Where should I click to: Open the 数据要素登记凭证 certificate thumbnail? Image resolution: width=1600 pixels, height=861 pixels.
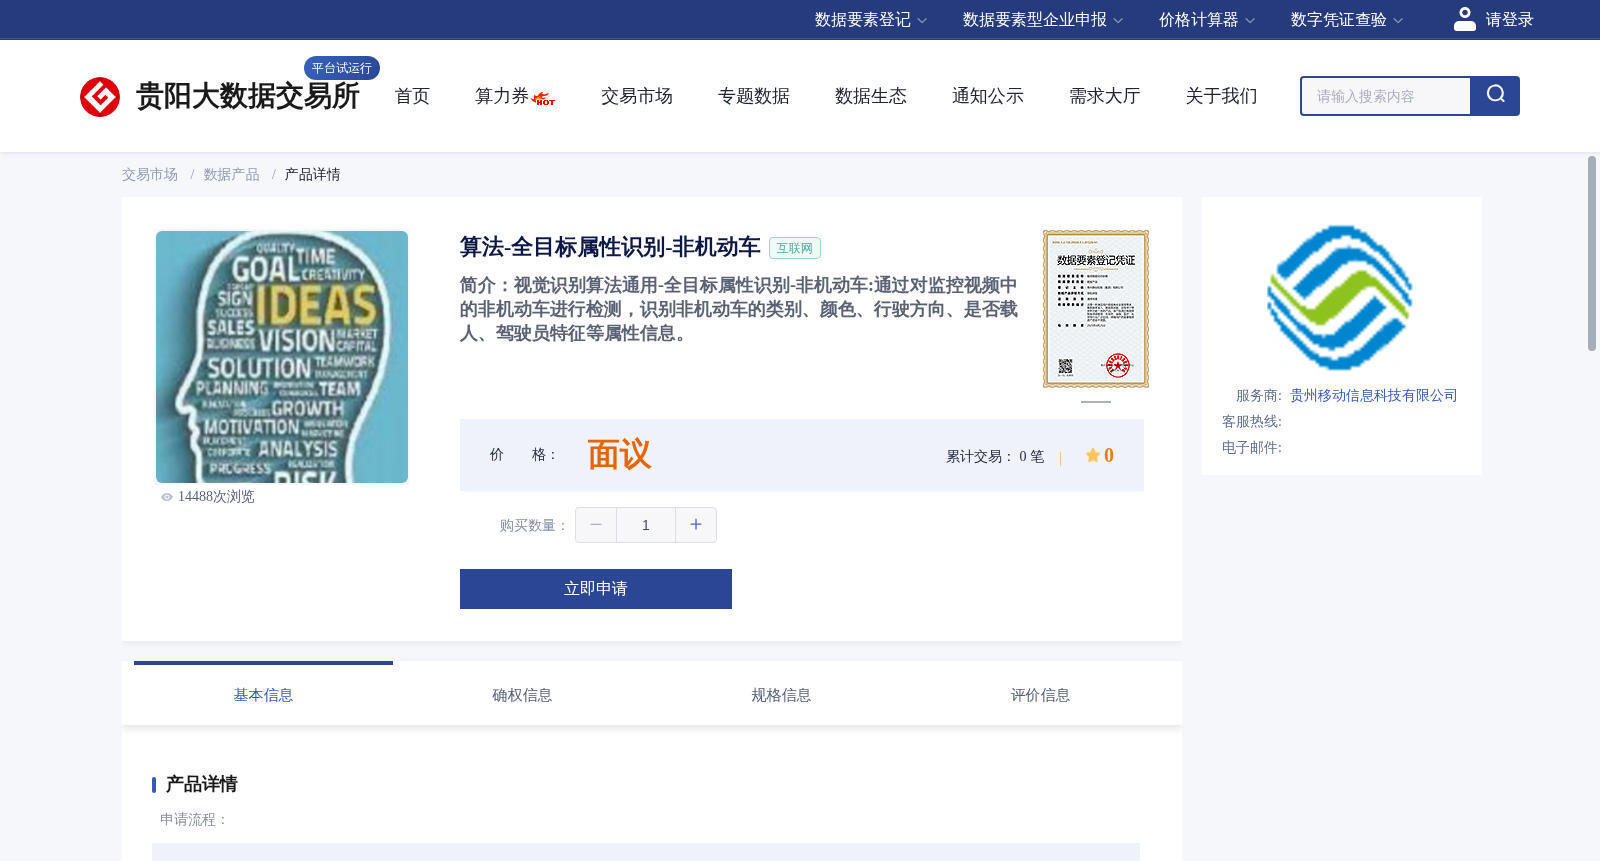point(1096,309)
